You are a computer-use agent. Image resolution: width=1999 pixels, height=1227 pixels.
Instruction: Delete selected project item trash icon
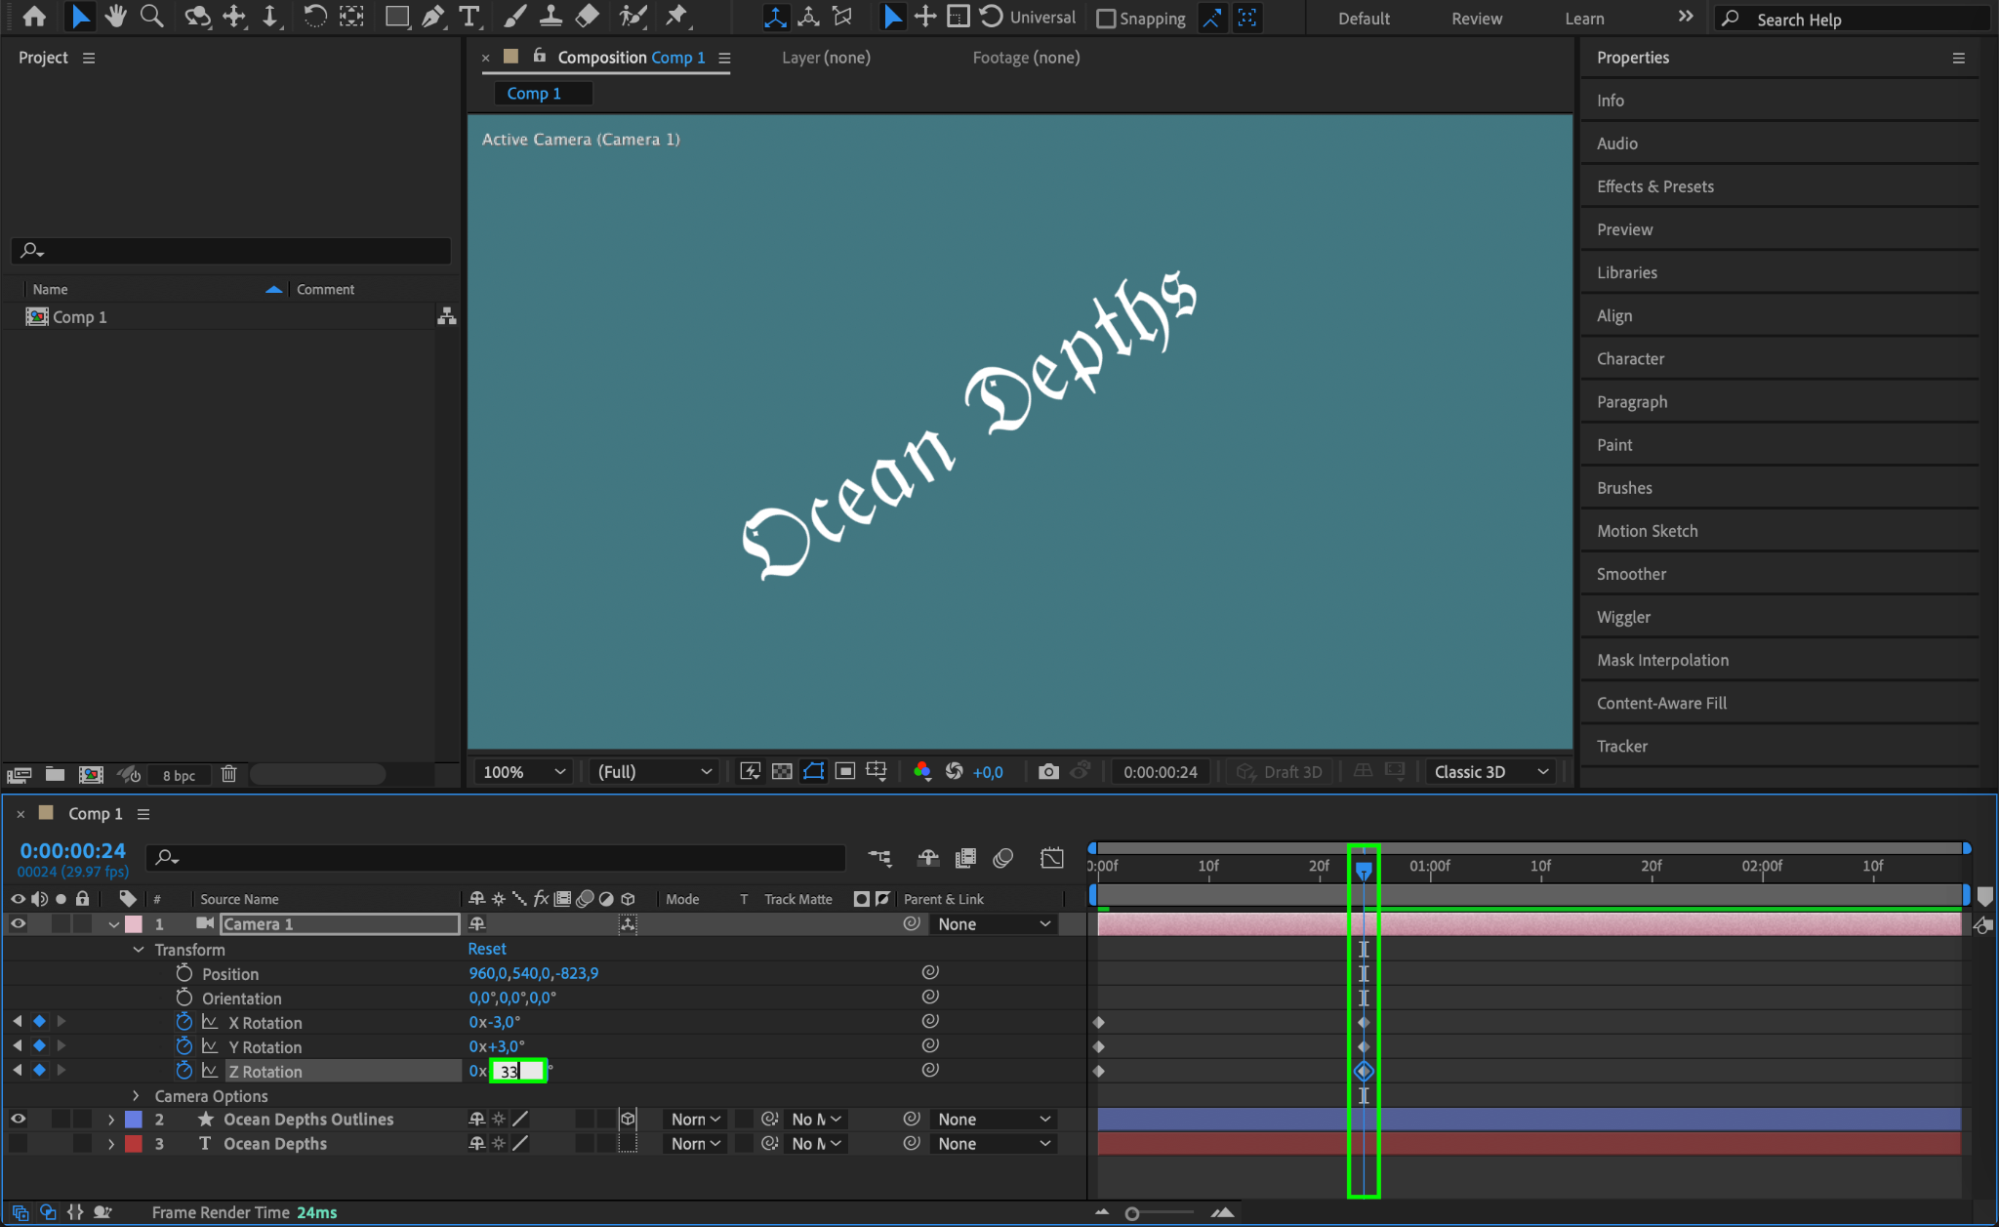click(x=229, y=774)
